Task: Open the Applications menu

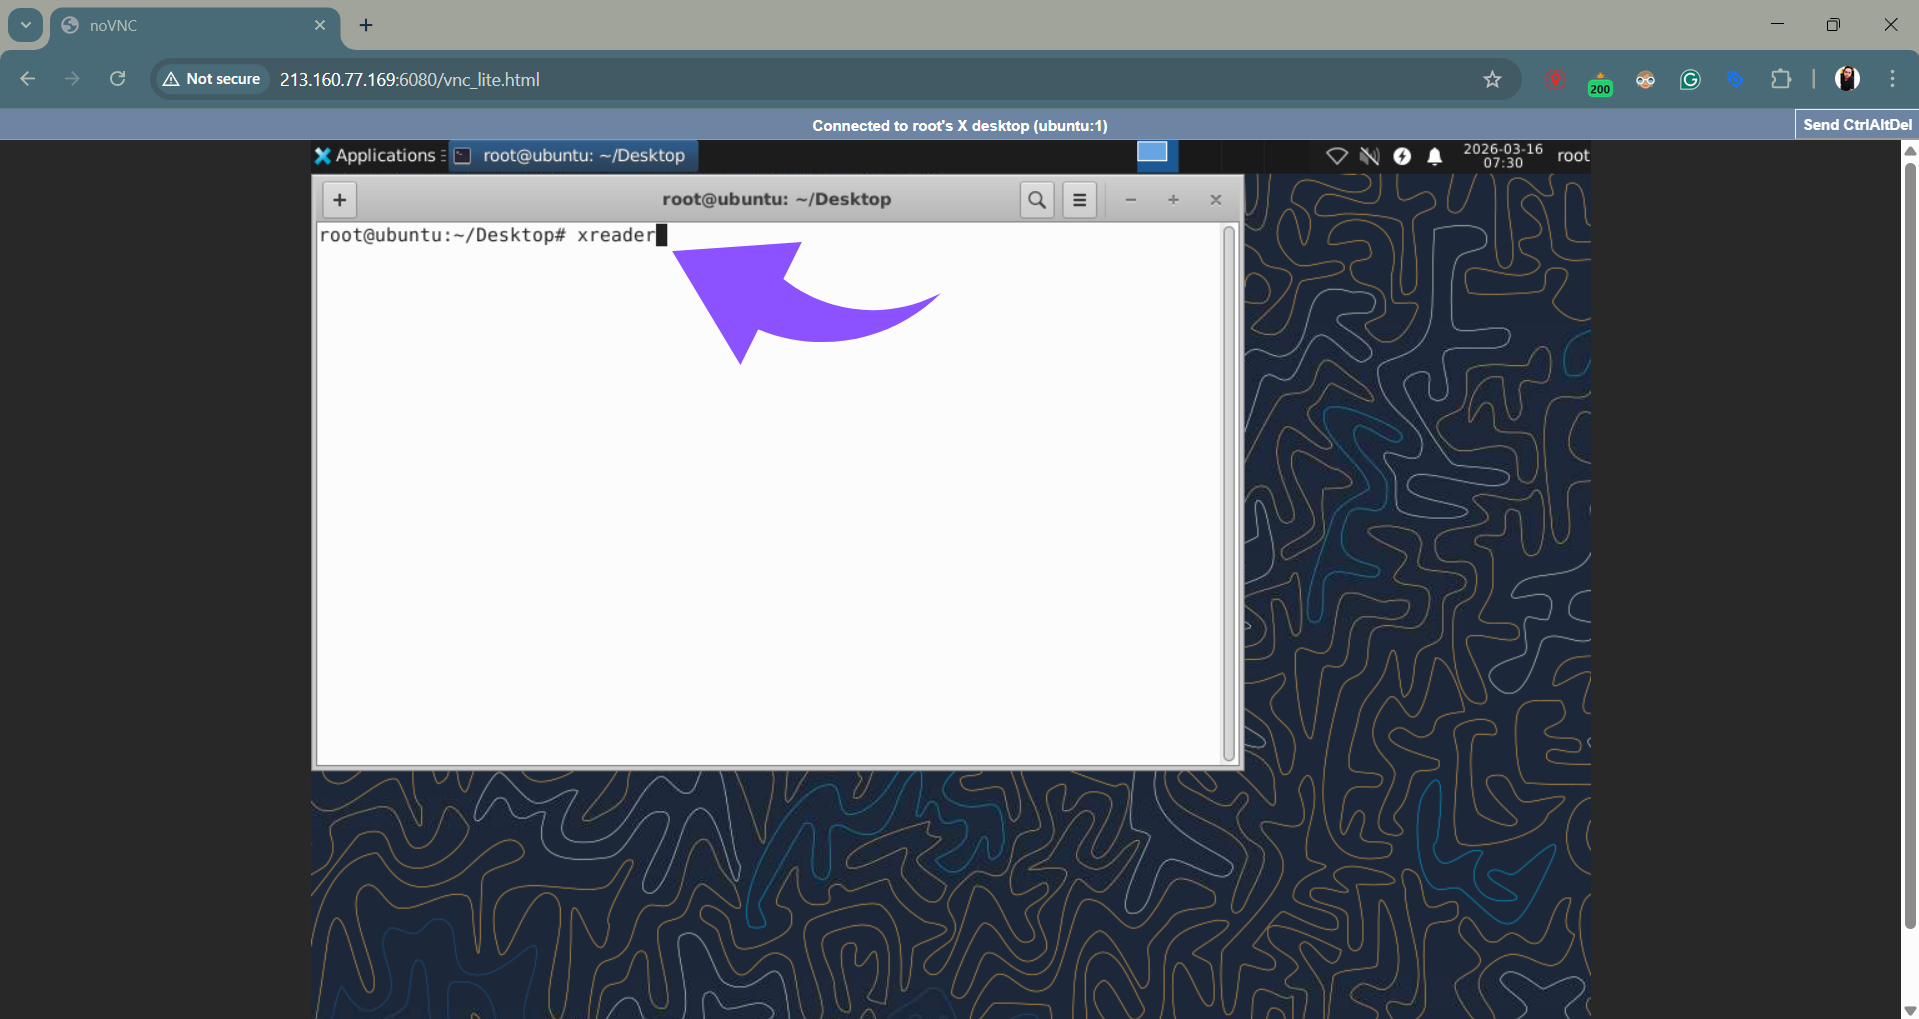Action: [377, 155]
